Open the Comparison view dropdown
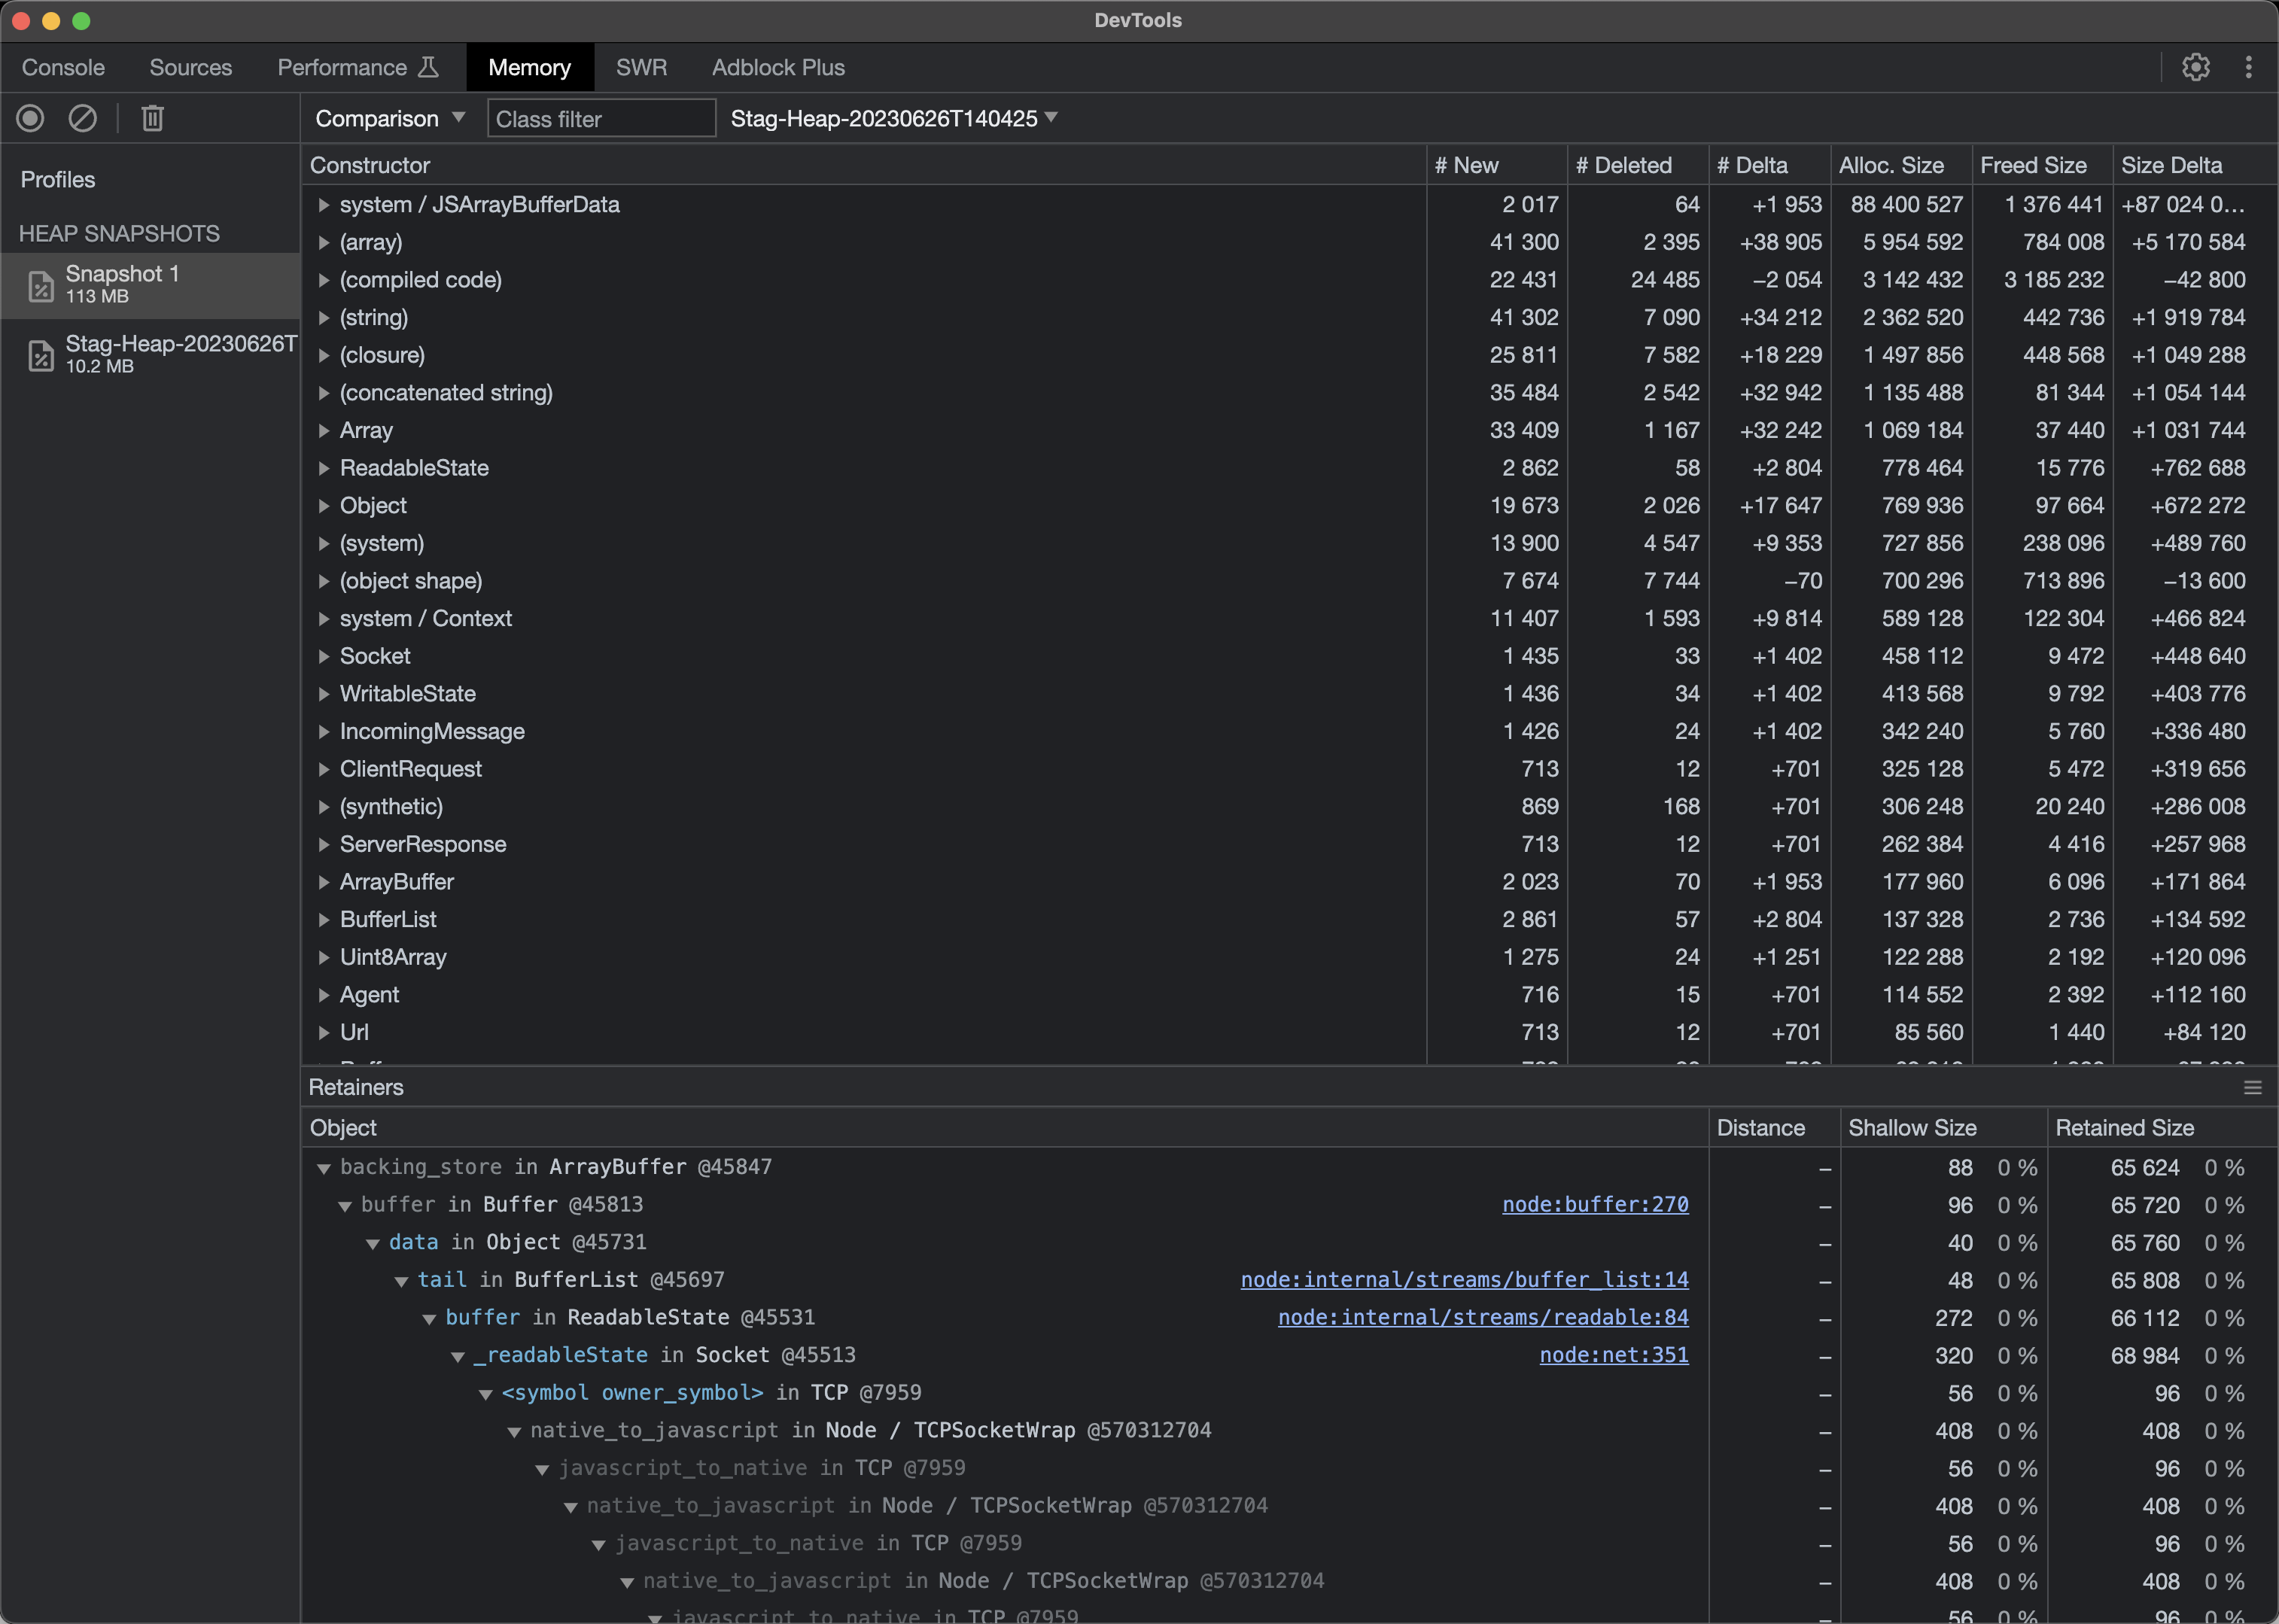 click(x=390, y=118)
